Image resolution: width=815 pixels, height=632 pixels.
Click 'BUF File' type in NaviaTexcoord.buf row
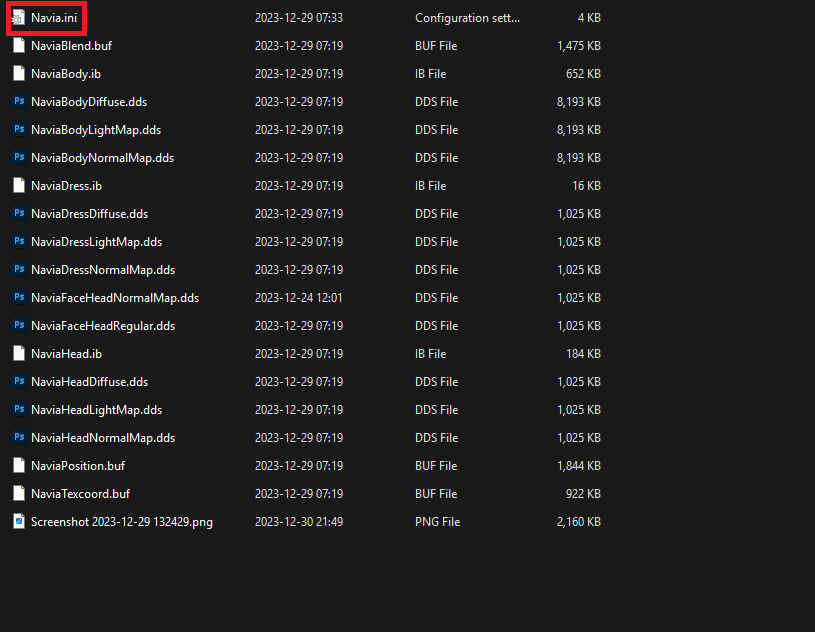[x=436, y=494]
